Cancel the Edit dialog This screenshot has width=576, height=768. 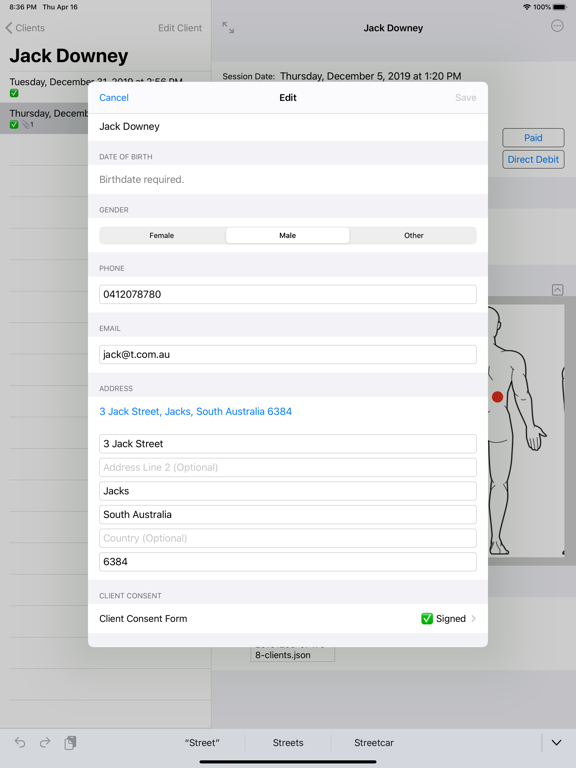click(x=114, y=97)
